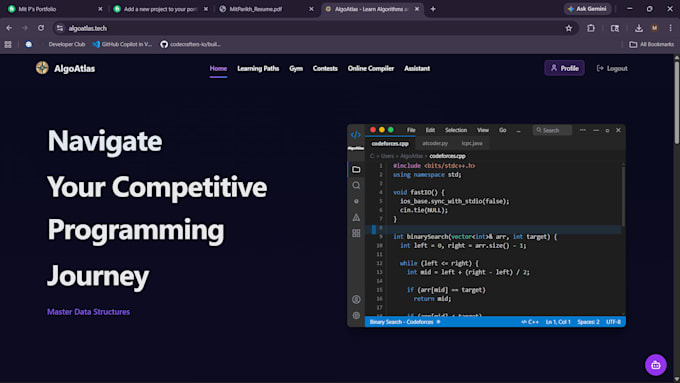The width and height of the screenshot is (680, 383).
Task: Click the red close dot of code editor
Action: [x=373, y=130]
